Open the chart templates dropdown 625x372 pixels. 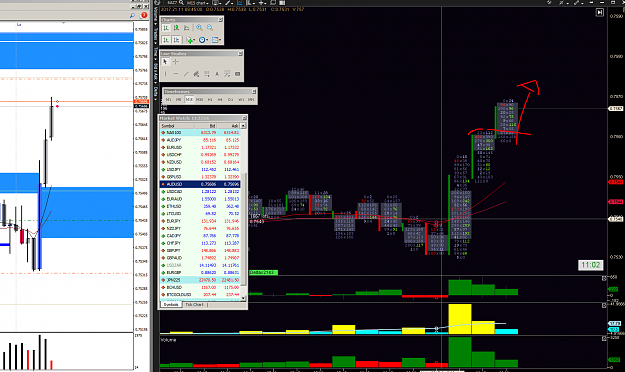[216, 40]
